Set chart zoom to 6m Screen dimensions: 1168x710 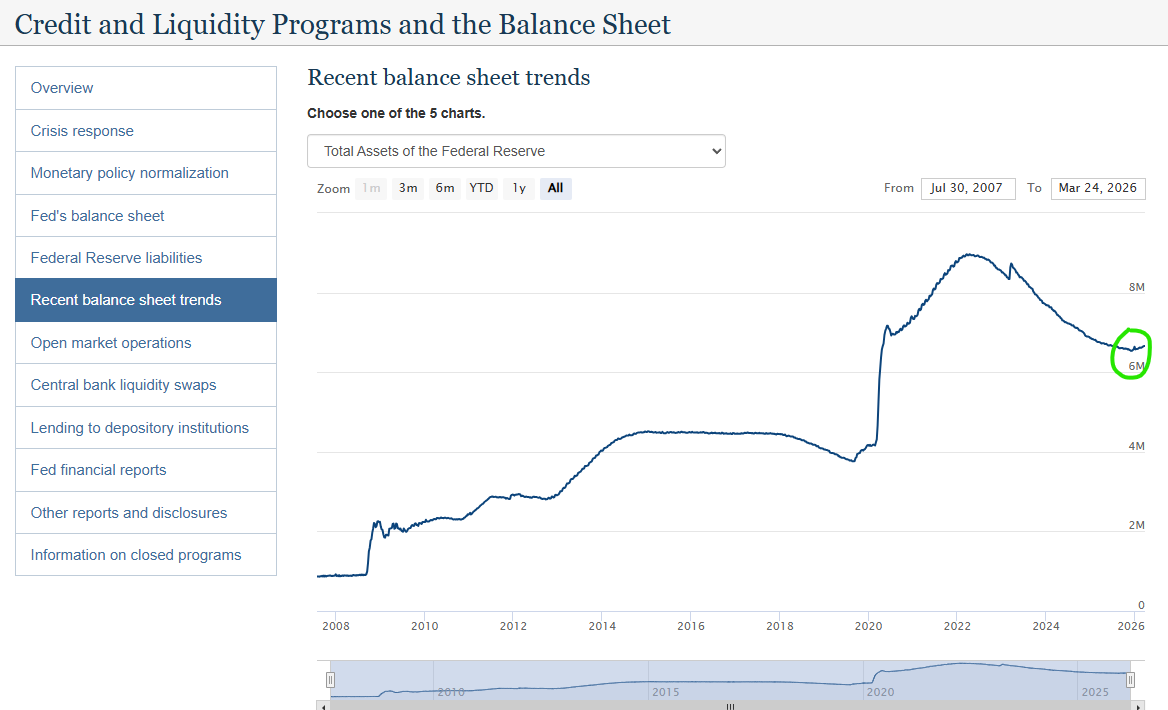(445, 188)
